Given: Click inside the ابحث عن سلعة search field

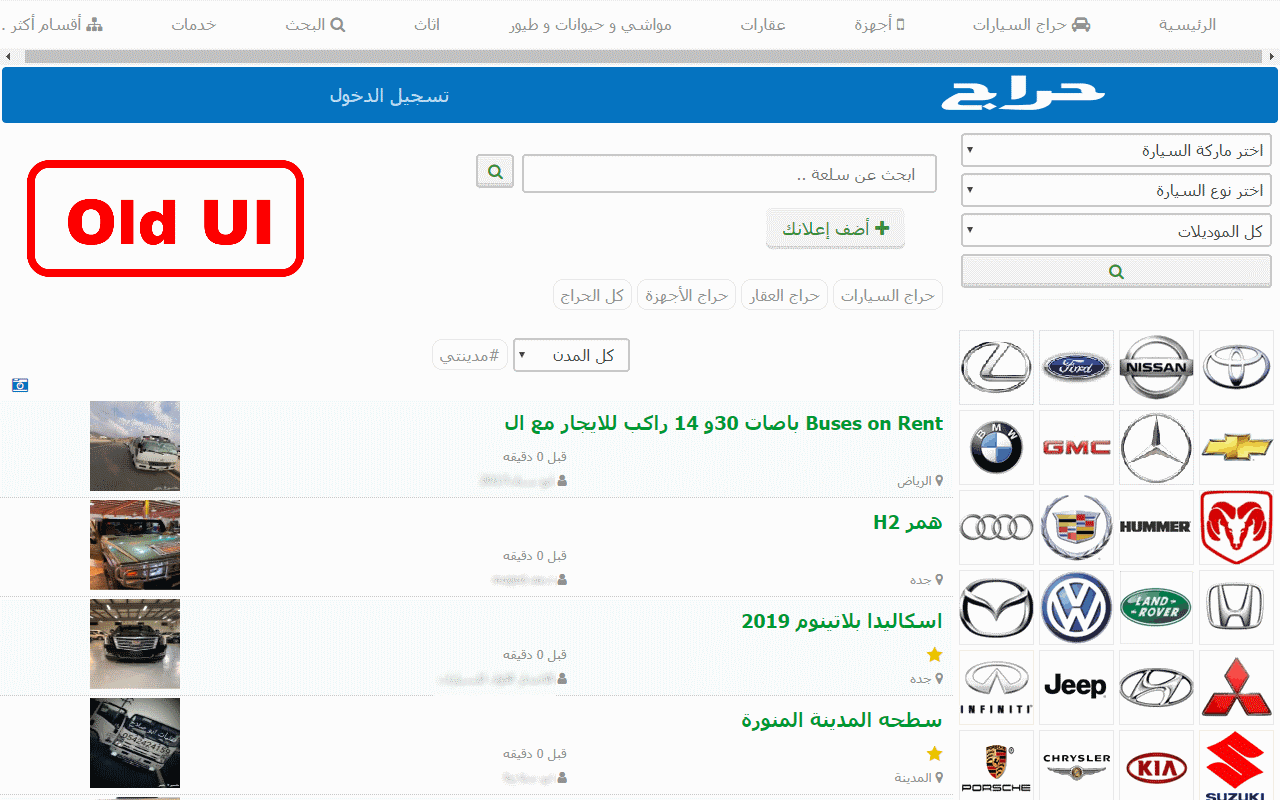Looking at the screenshot, I should pyautogui.click(x=729, y=172).
